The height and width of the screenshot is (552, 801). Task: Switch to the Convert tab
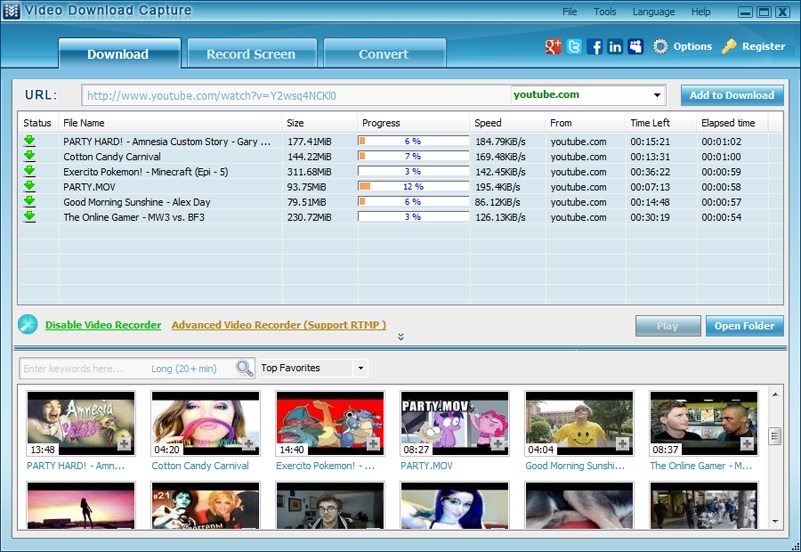(384, 54)
